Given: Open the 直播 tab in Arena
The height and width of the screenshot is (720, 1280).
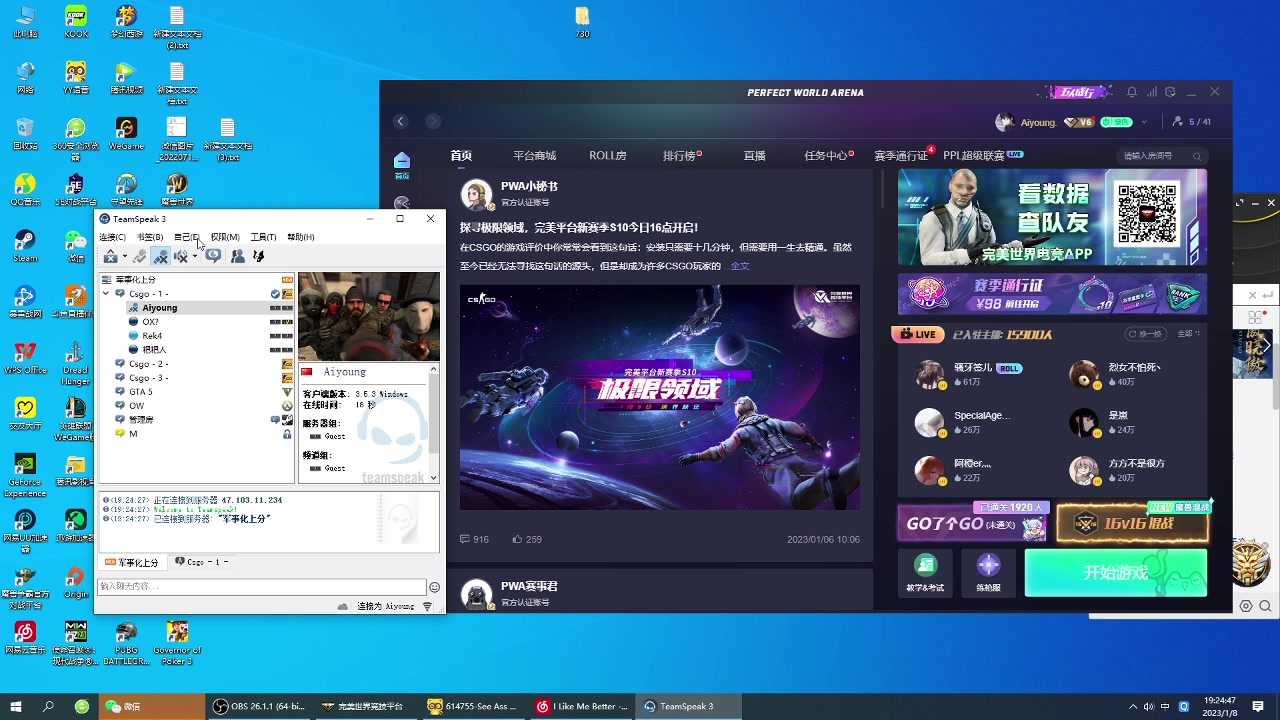Looking at the screenshot, I should tap(754, 156).
